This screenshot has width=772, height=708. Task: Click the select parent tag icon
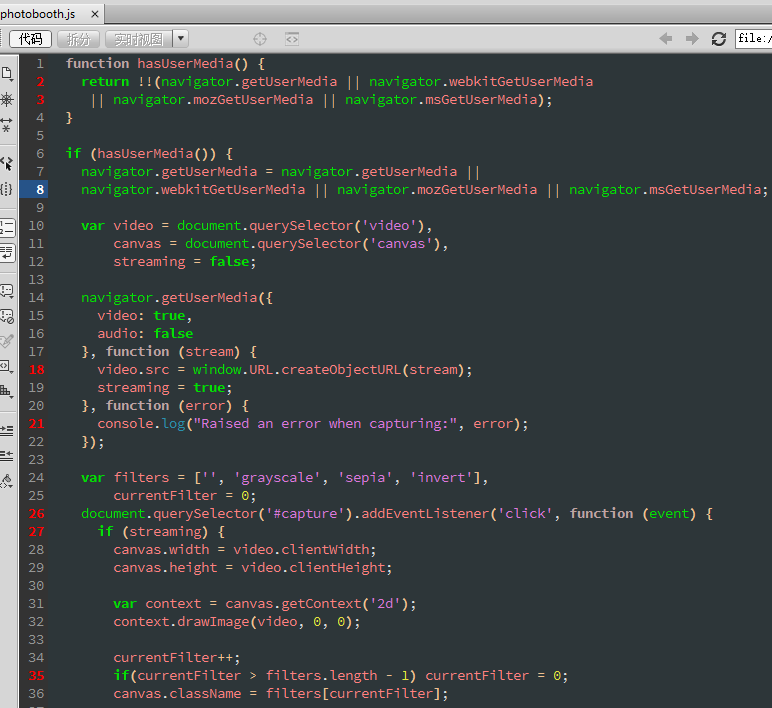pyautogui.click(x=7, y=163)
